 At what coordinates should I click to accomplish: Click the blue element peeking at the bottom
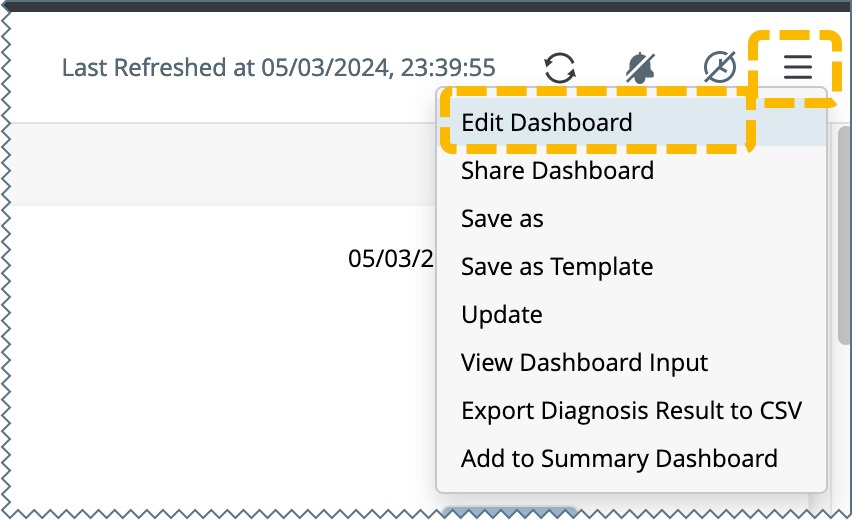click(x=510, y=512)
